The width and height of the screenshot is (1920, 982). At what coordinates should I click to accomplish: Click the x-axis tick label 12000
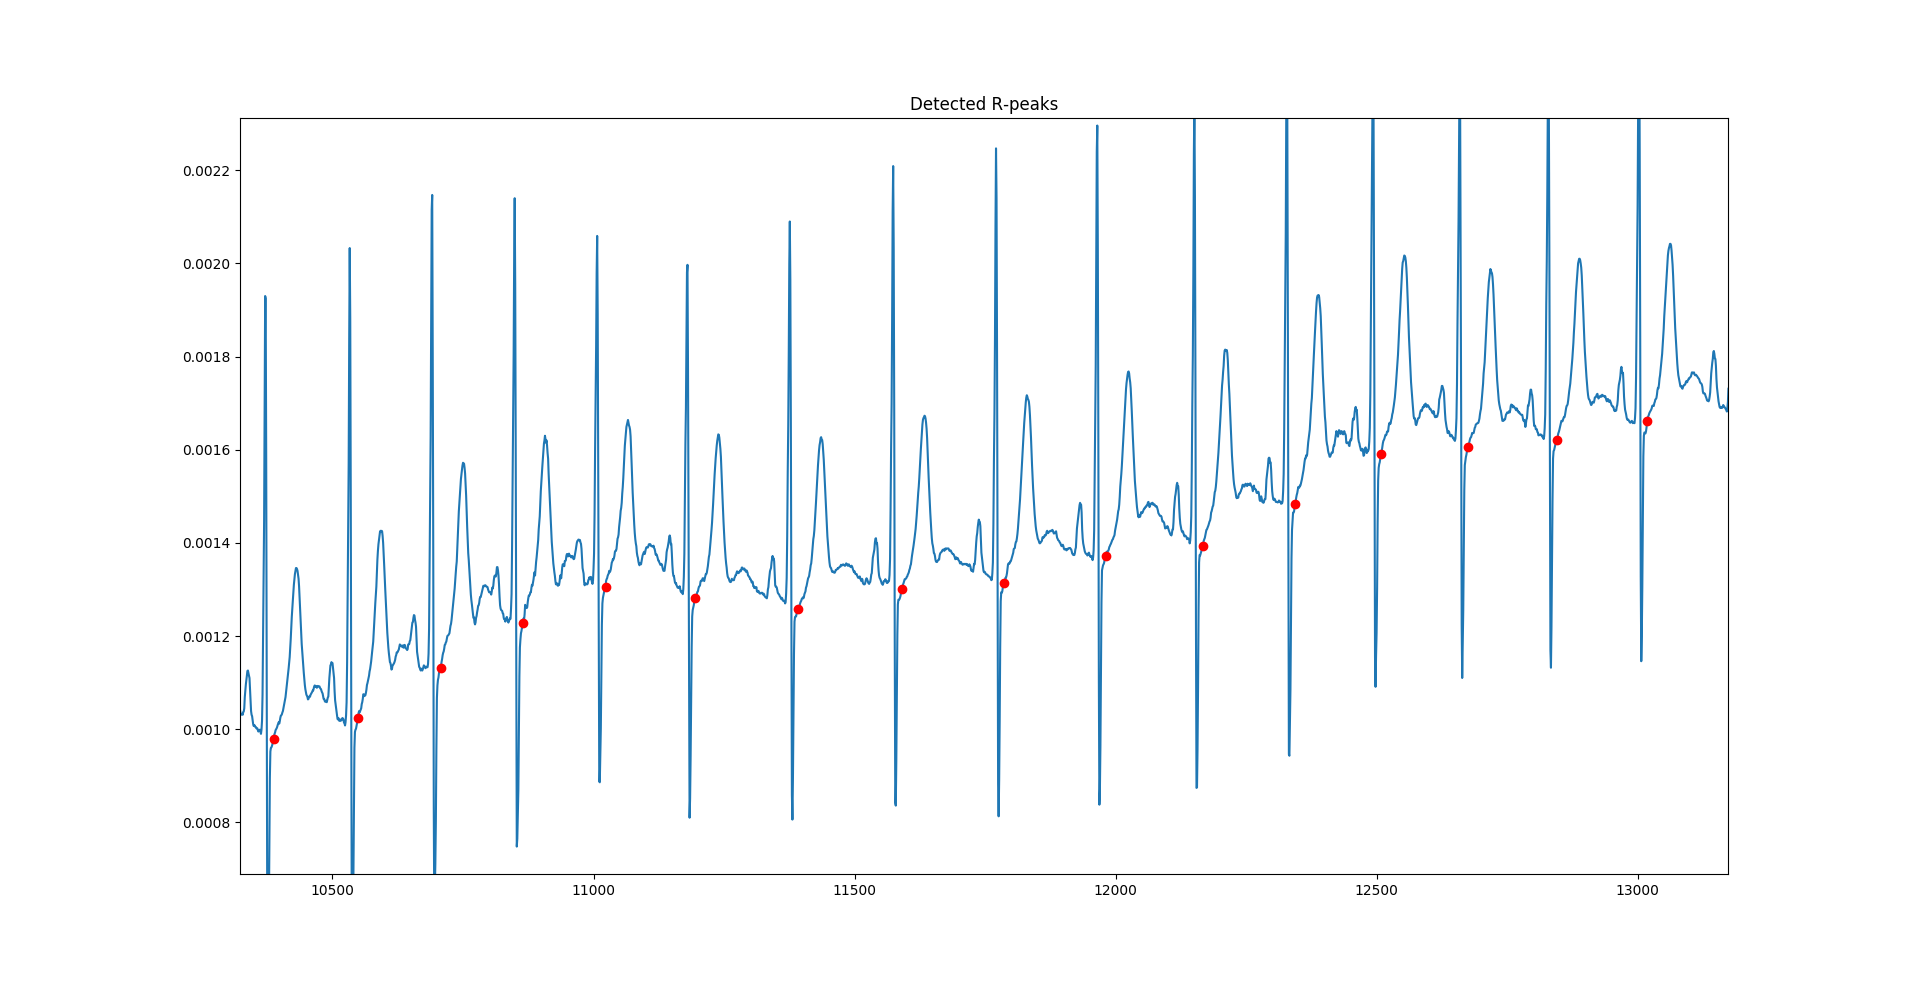[x=1115, y=890]
